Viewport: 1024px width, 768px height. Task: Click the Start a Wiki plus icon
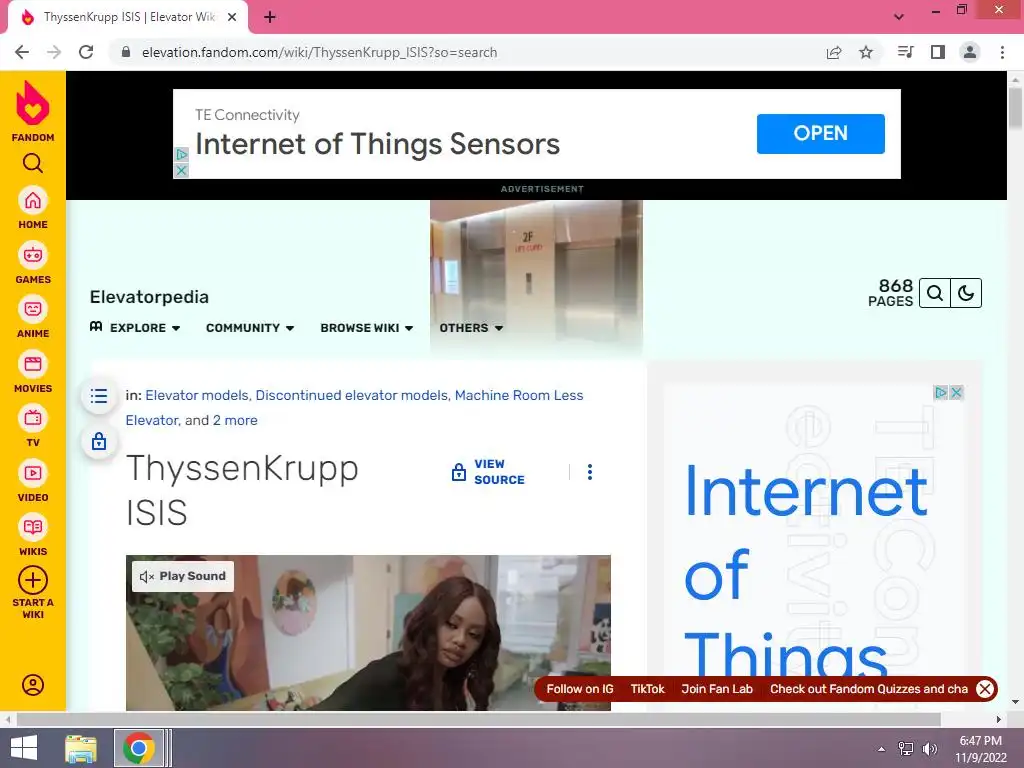coord(33,580)
